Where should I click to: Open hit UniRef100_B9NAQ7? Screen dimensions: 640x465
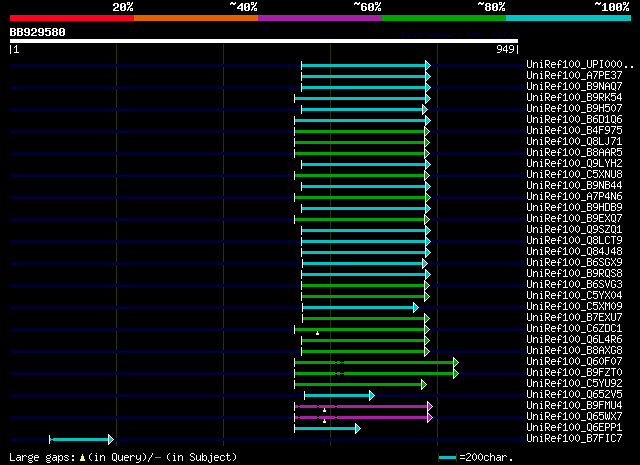pyautogui.click(x=574, y=87)
